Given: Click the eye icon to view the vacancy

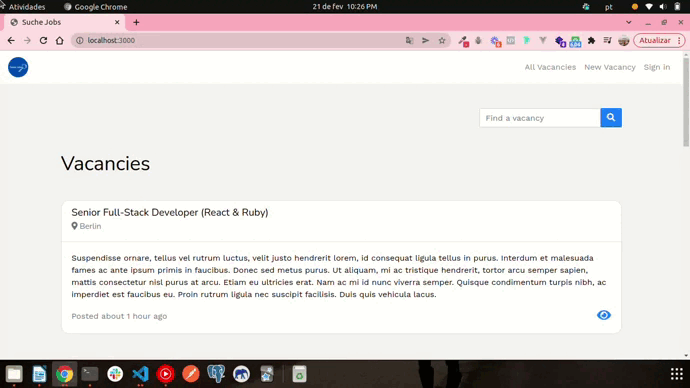Looking at the screenshot, I should point(604,315).
